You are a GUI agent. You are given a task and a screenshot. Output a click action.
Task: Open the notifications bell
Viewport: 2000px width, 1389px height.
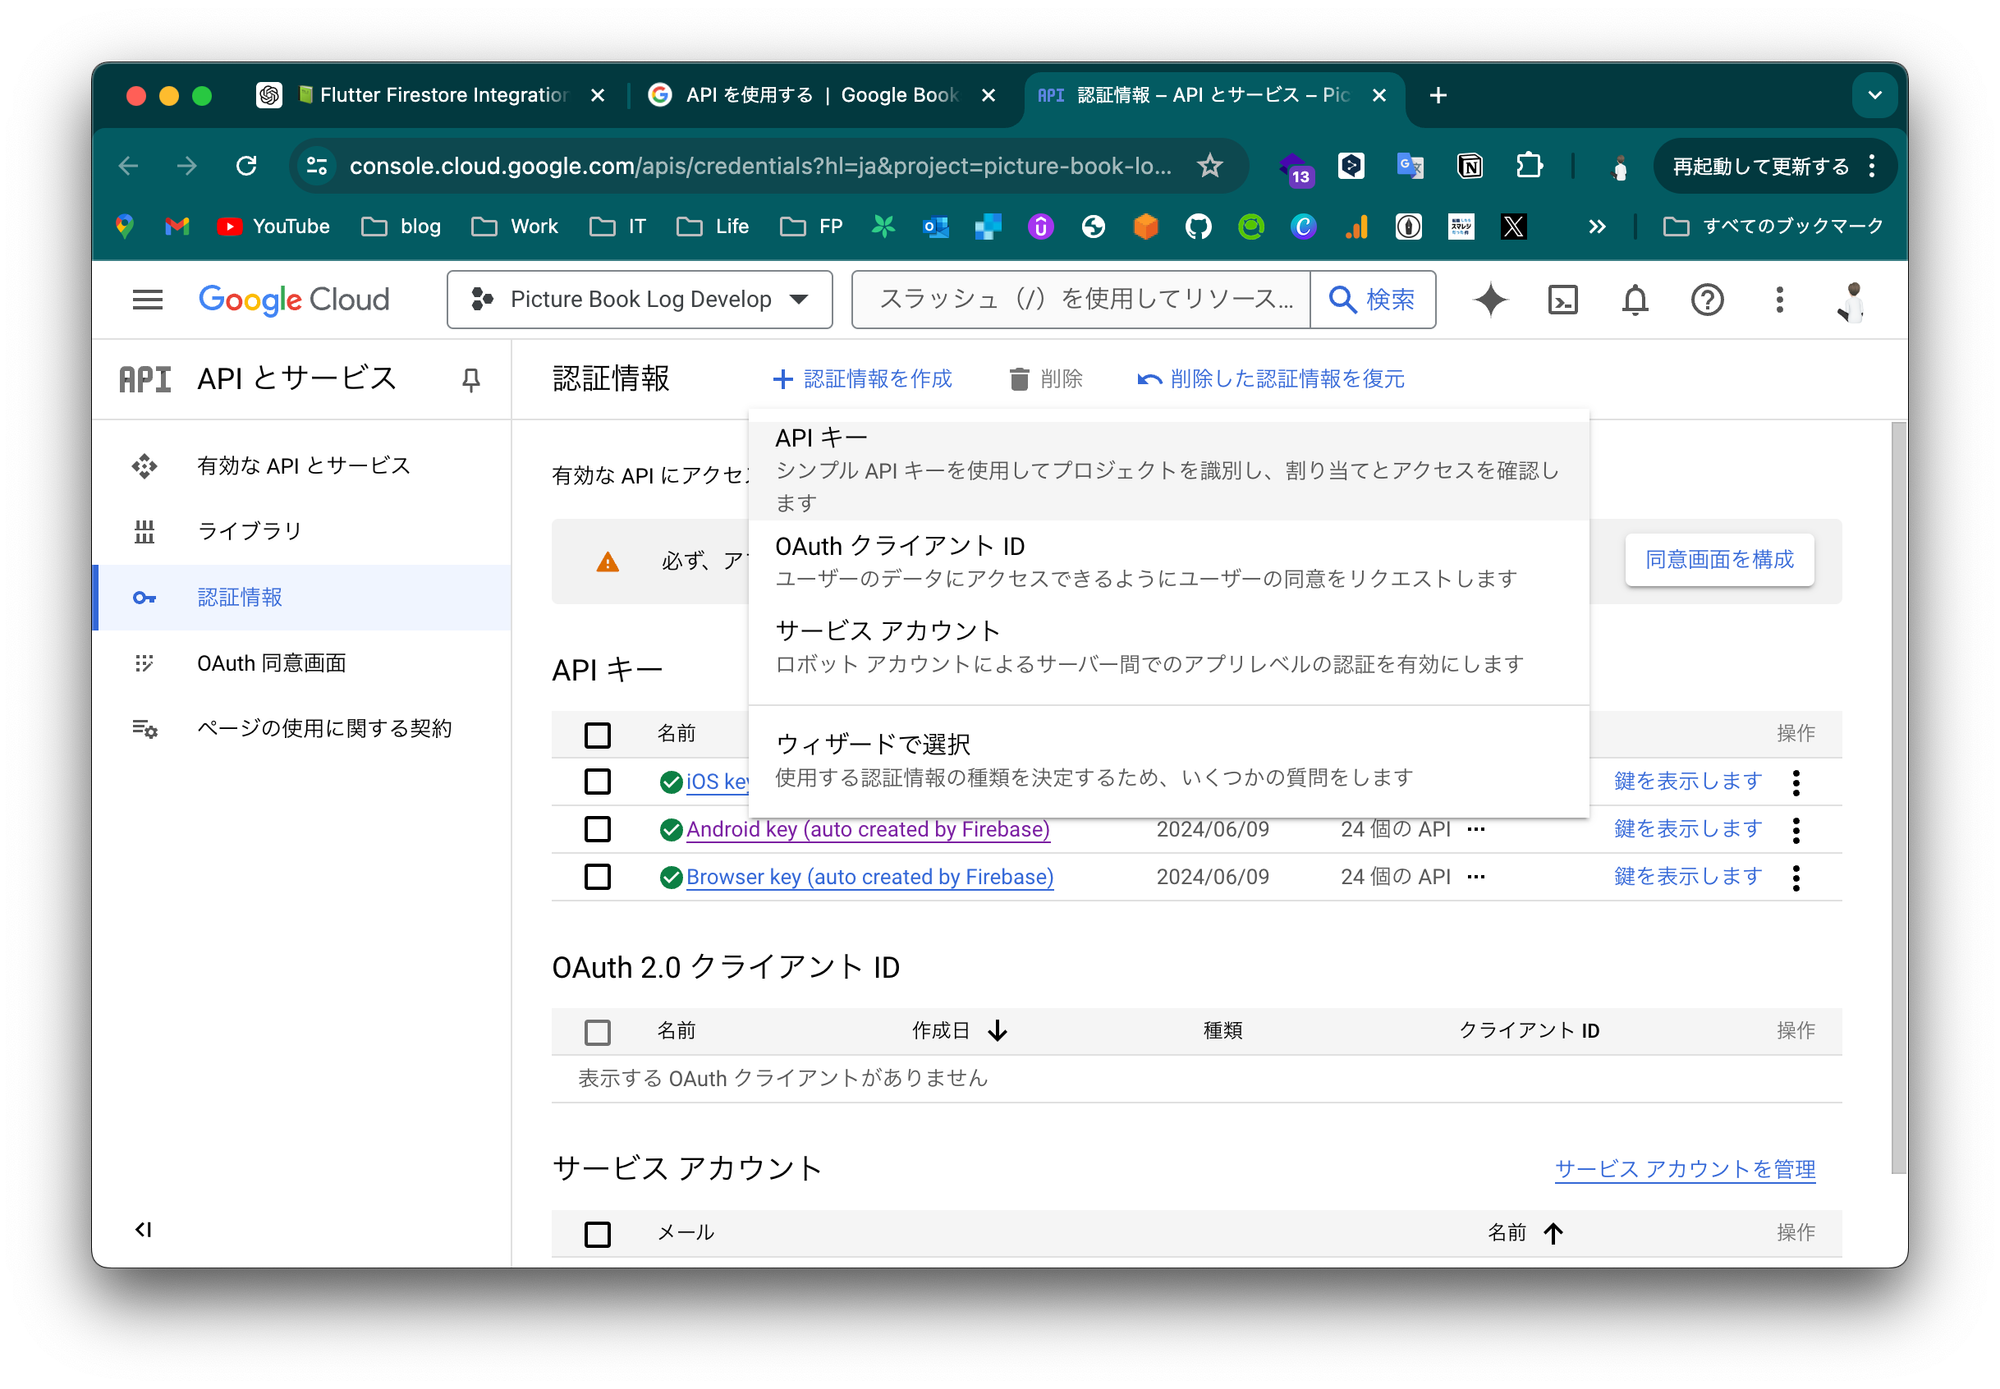coord(1635,299)
